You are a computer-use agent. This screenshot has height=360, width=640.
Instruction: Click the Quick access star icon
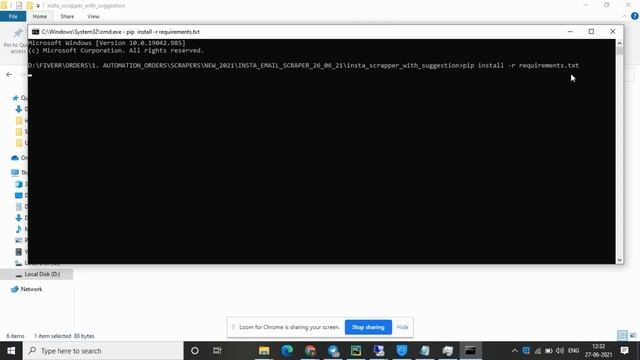click(x=16, y=98)
